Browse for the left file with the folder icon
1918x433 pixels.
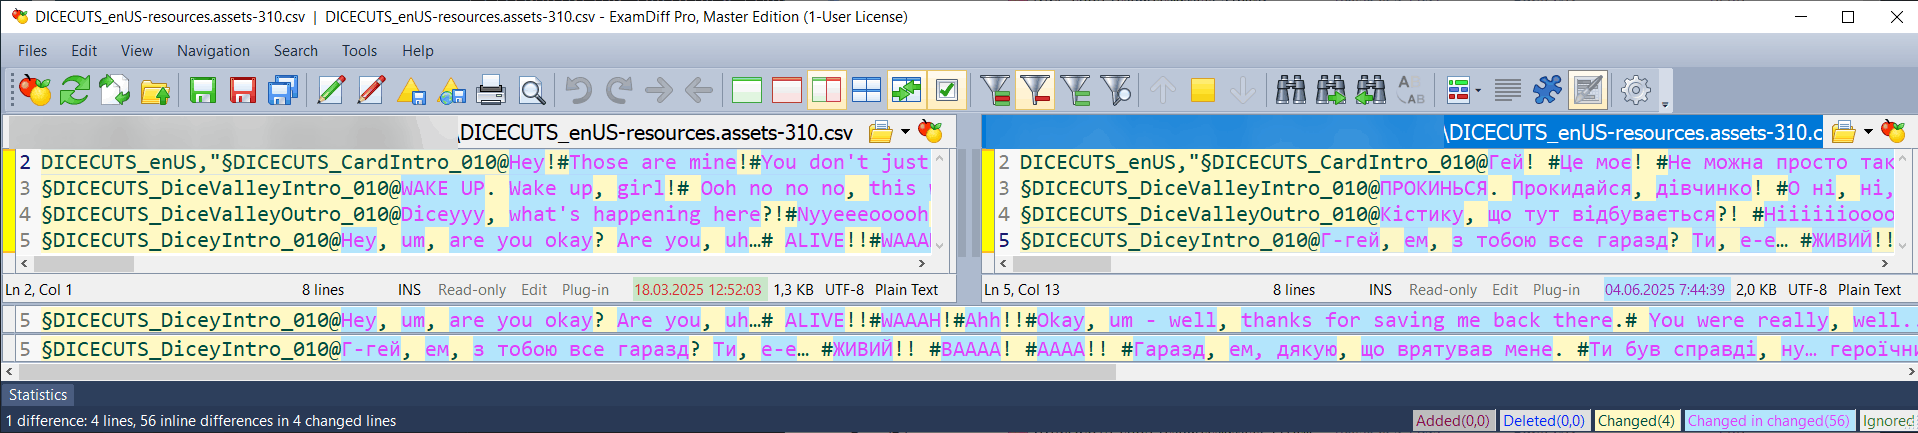click(881, 132)
